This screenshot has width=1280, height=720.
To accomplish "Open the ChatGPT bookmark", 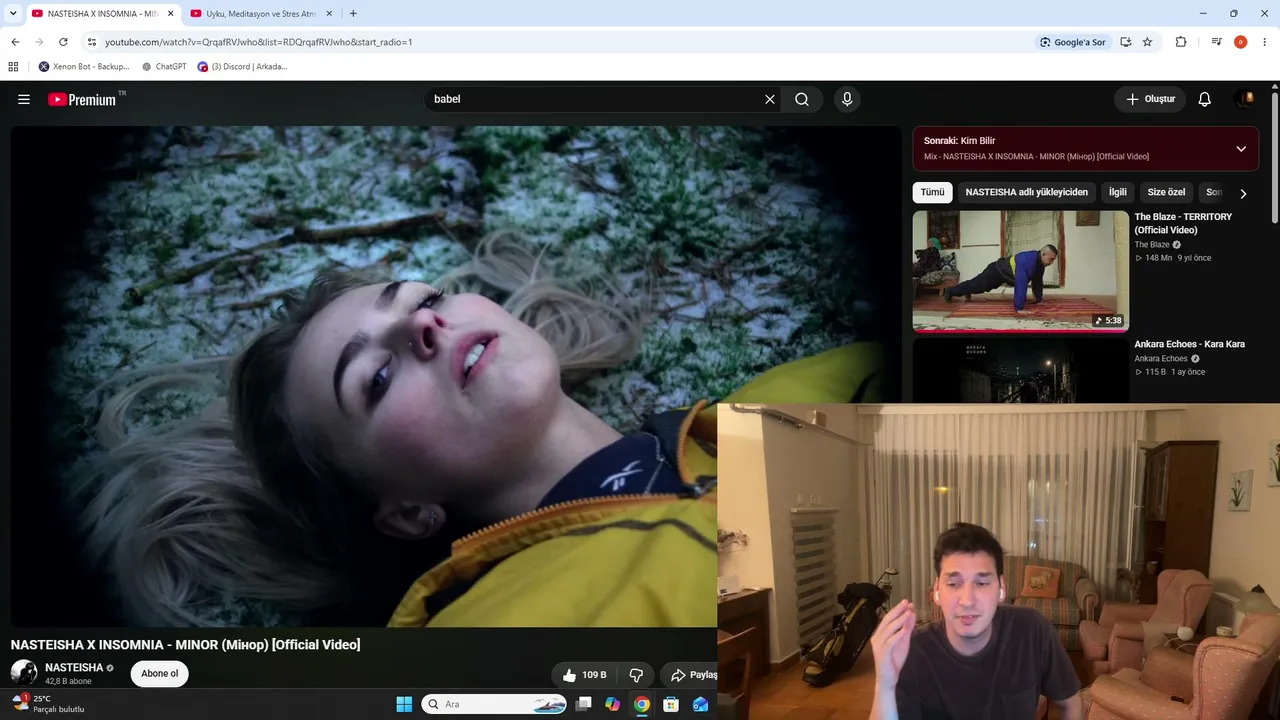I will click(164, 67).
